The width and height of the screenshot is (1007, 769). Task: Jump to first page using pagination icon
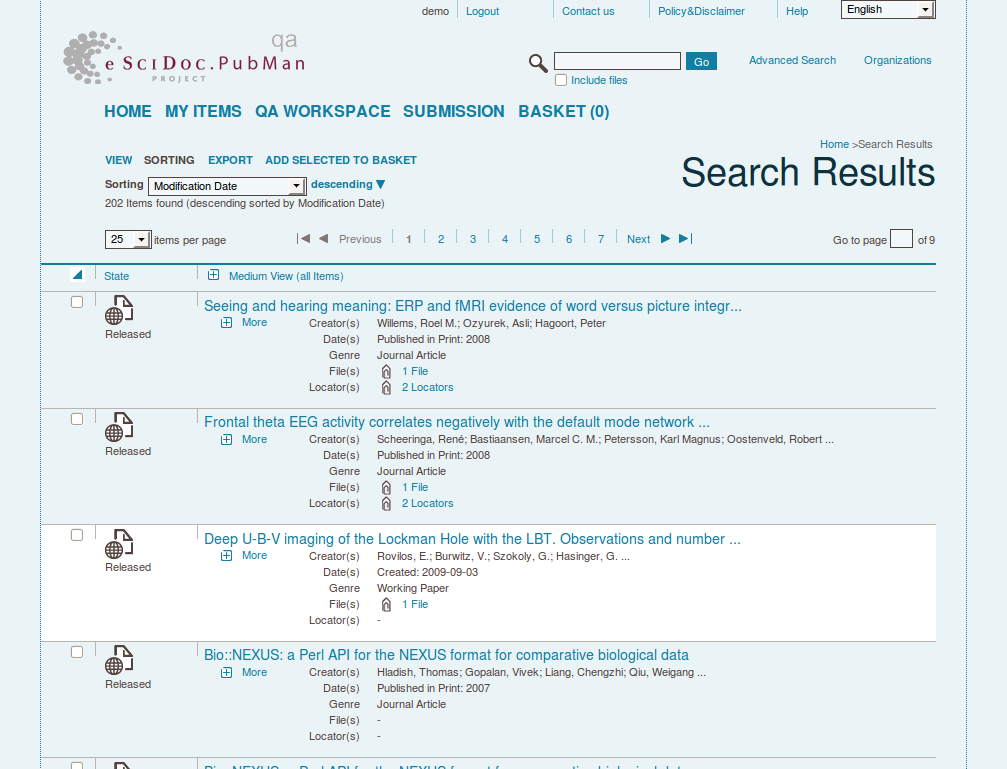[303, 239]
